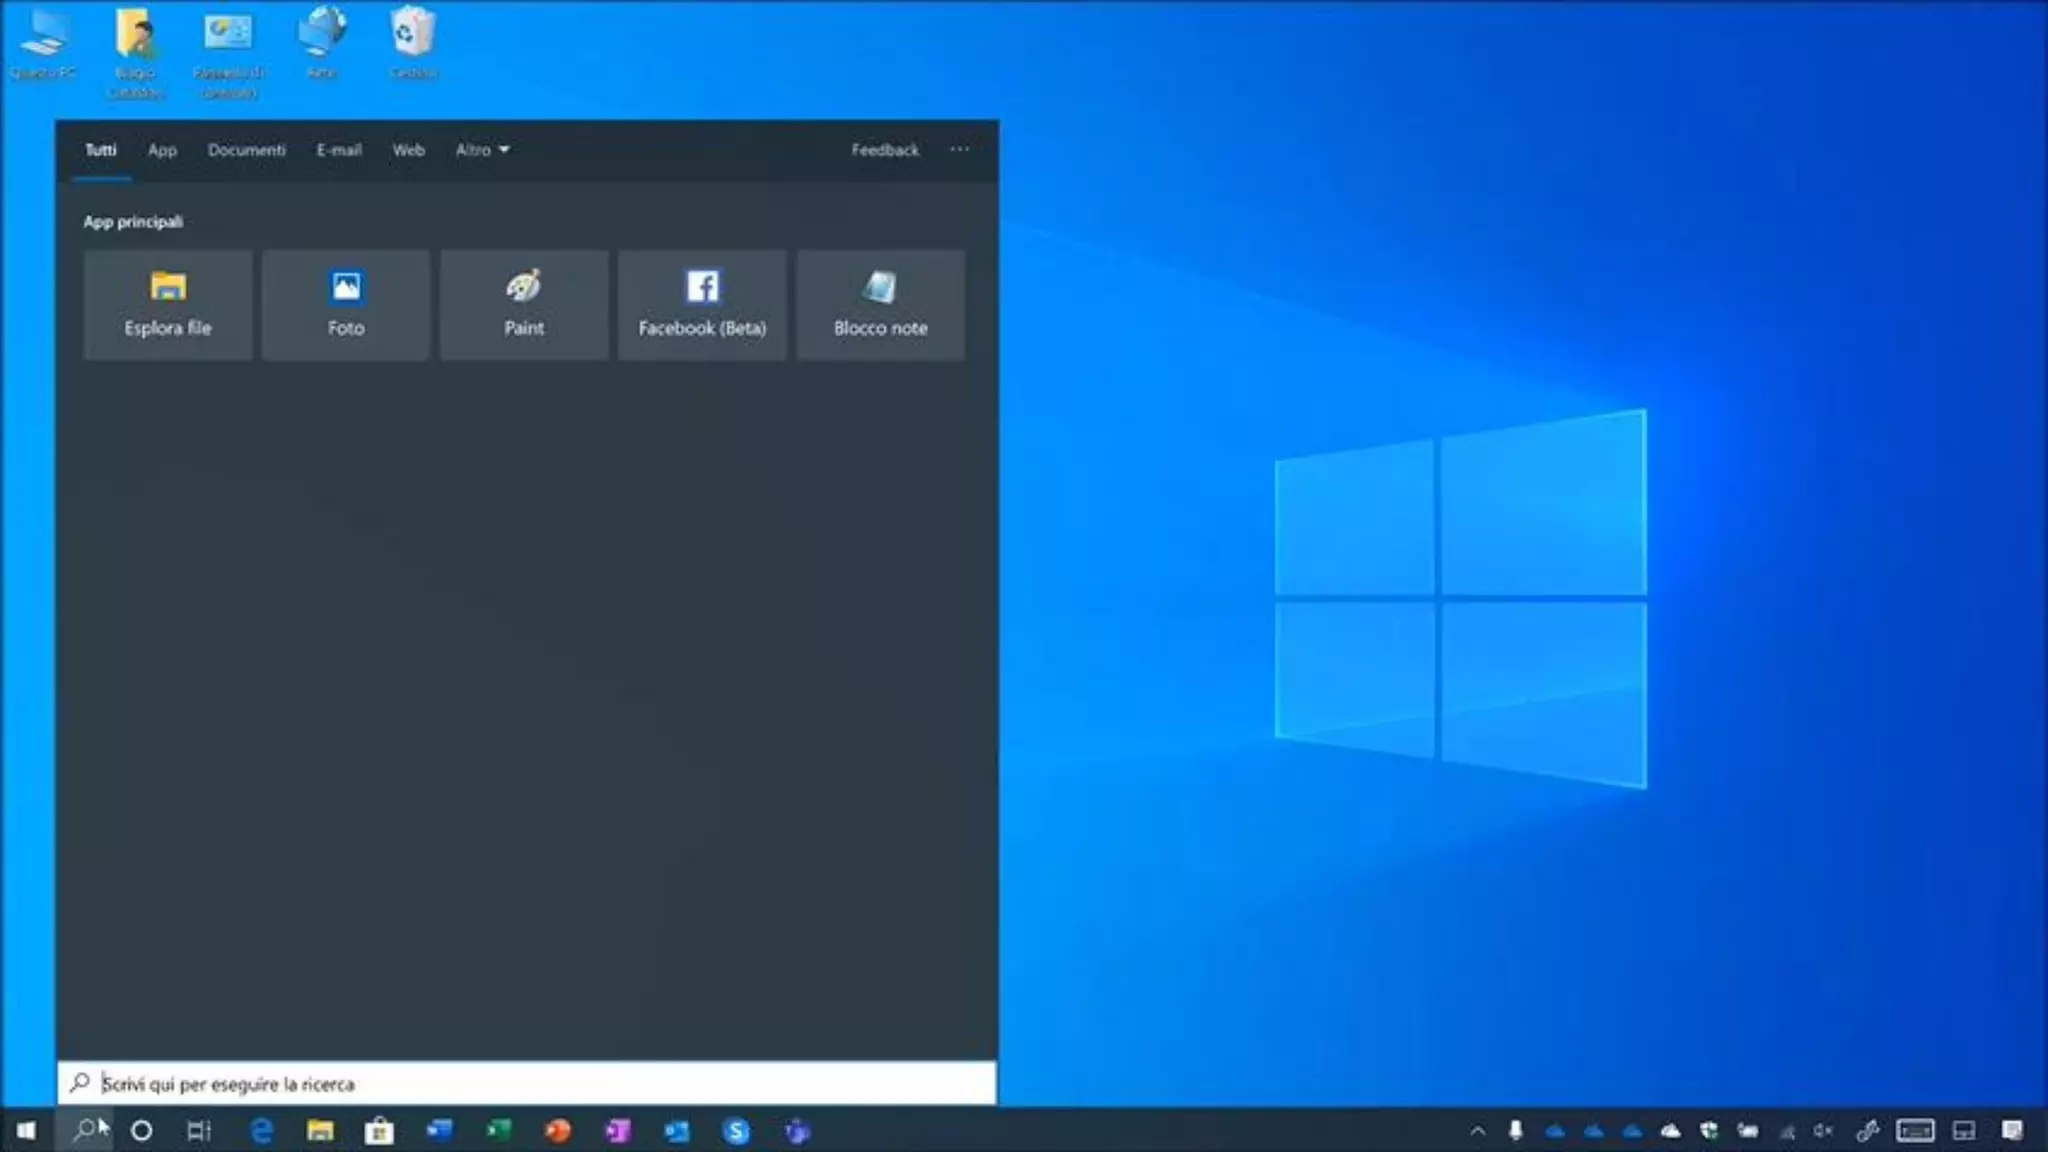Open Skype from the taskbar
2048x1152 pixels.
[736, 1131]
